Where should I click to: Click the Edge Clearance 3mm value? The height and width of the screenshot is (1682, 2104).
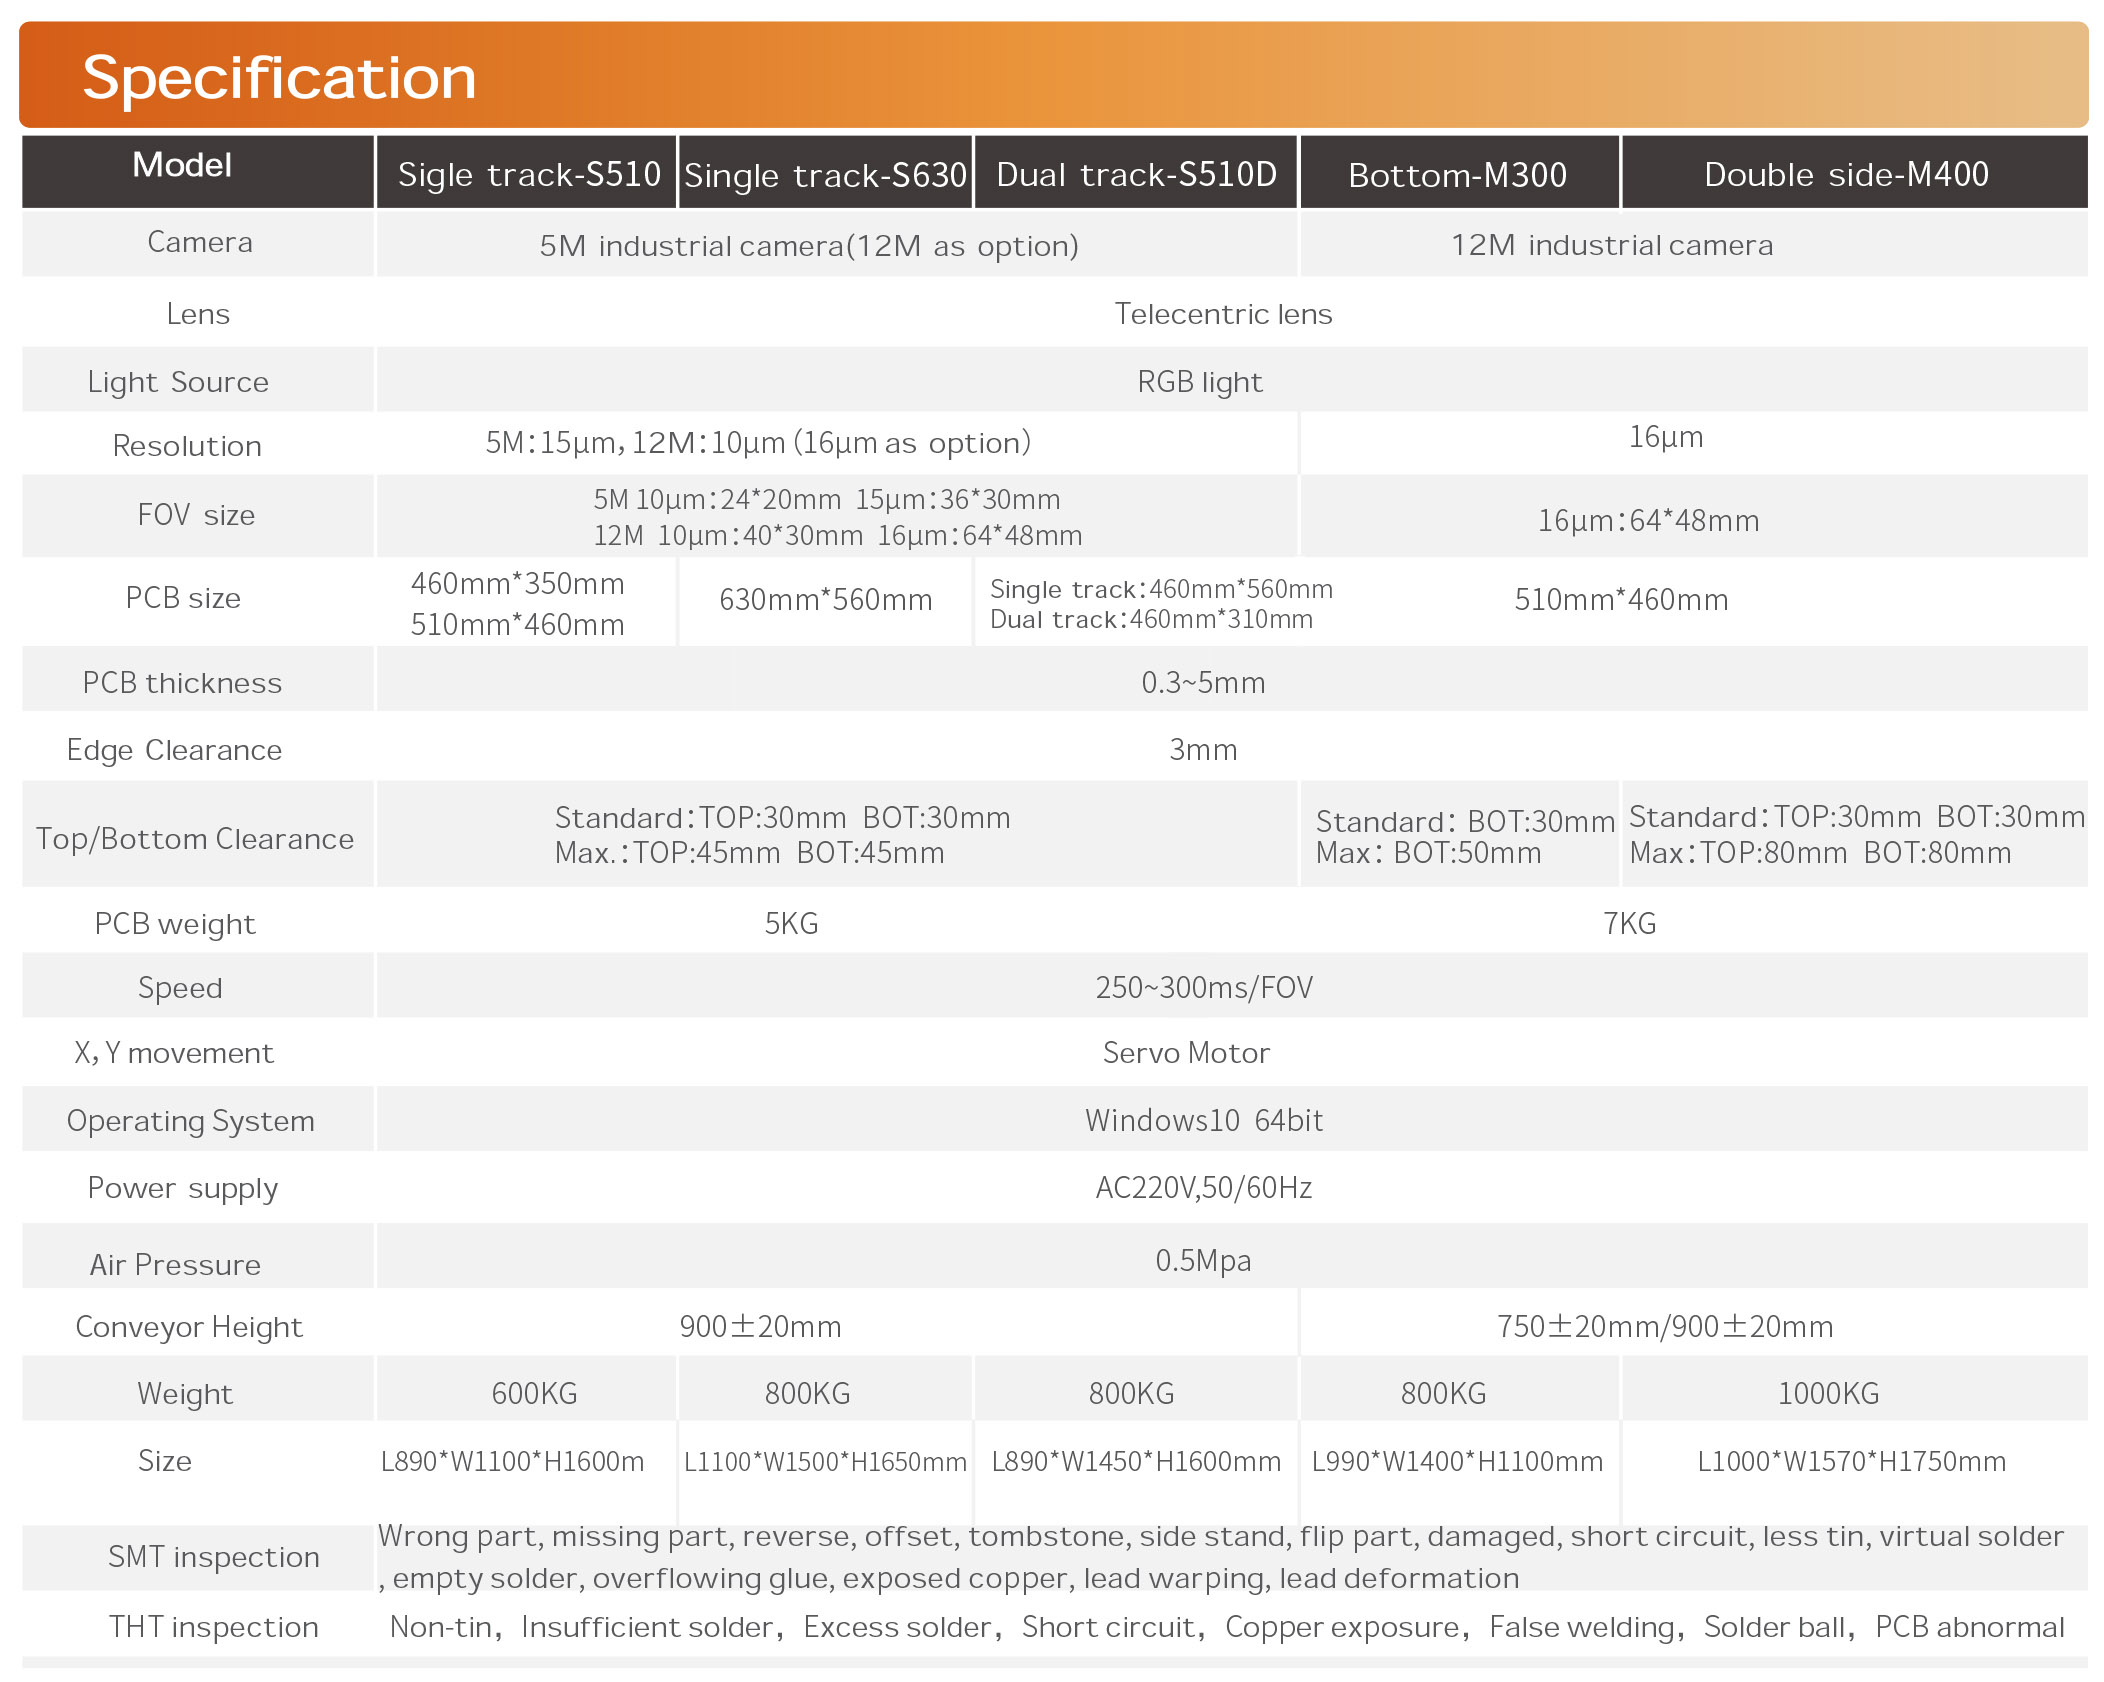(x=1204, y=749)
